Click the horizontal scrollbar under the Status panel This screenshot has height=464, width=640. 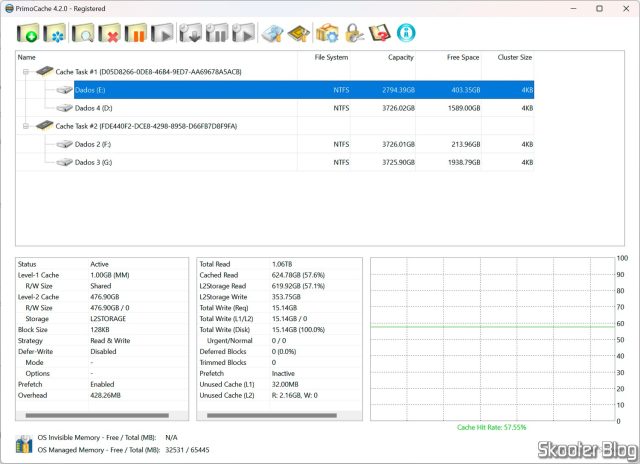[x=97, y=415]
